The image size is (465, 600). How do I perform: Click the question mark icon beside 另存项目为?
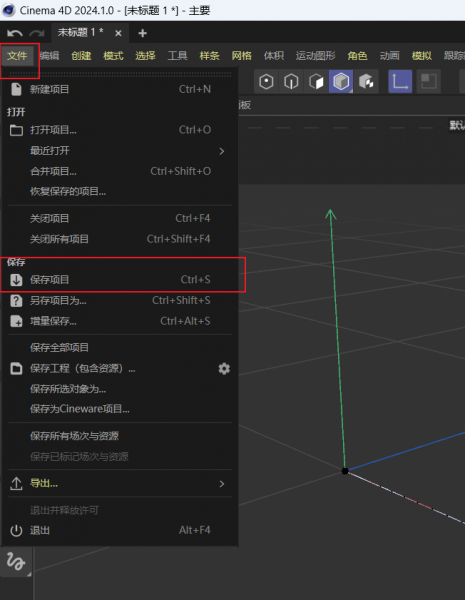pos(16,301)
